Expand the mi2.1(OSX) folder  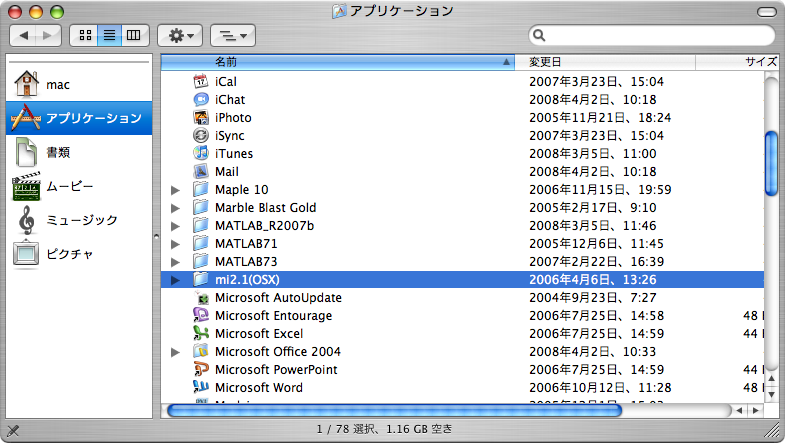point(175,280)
